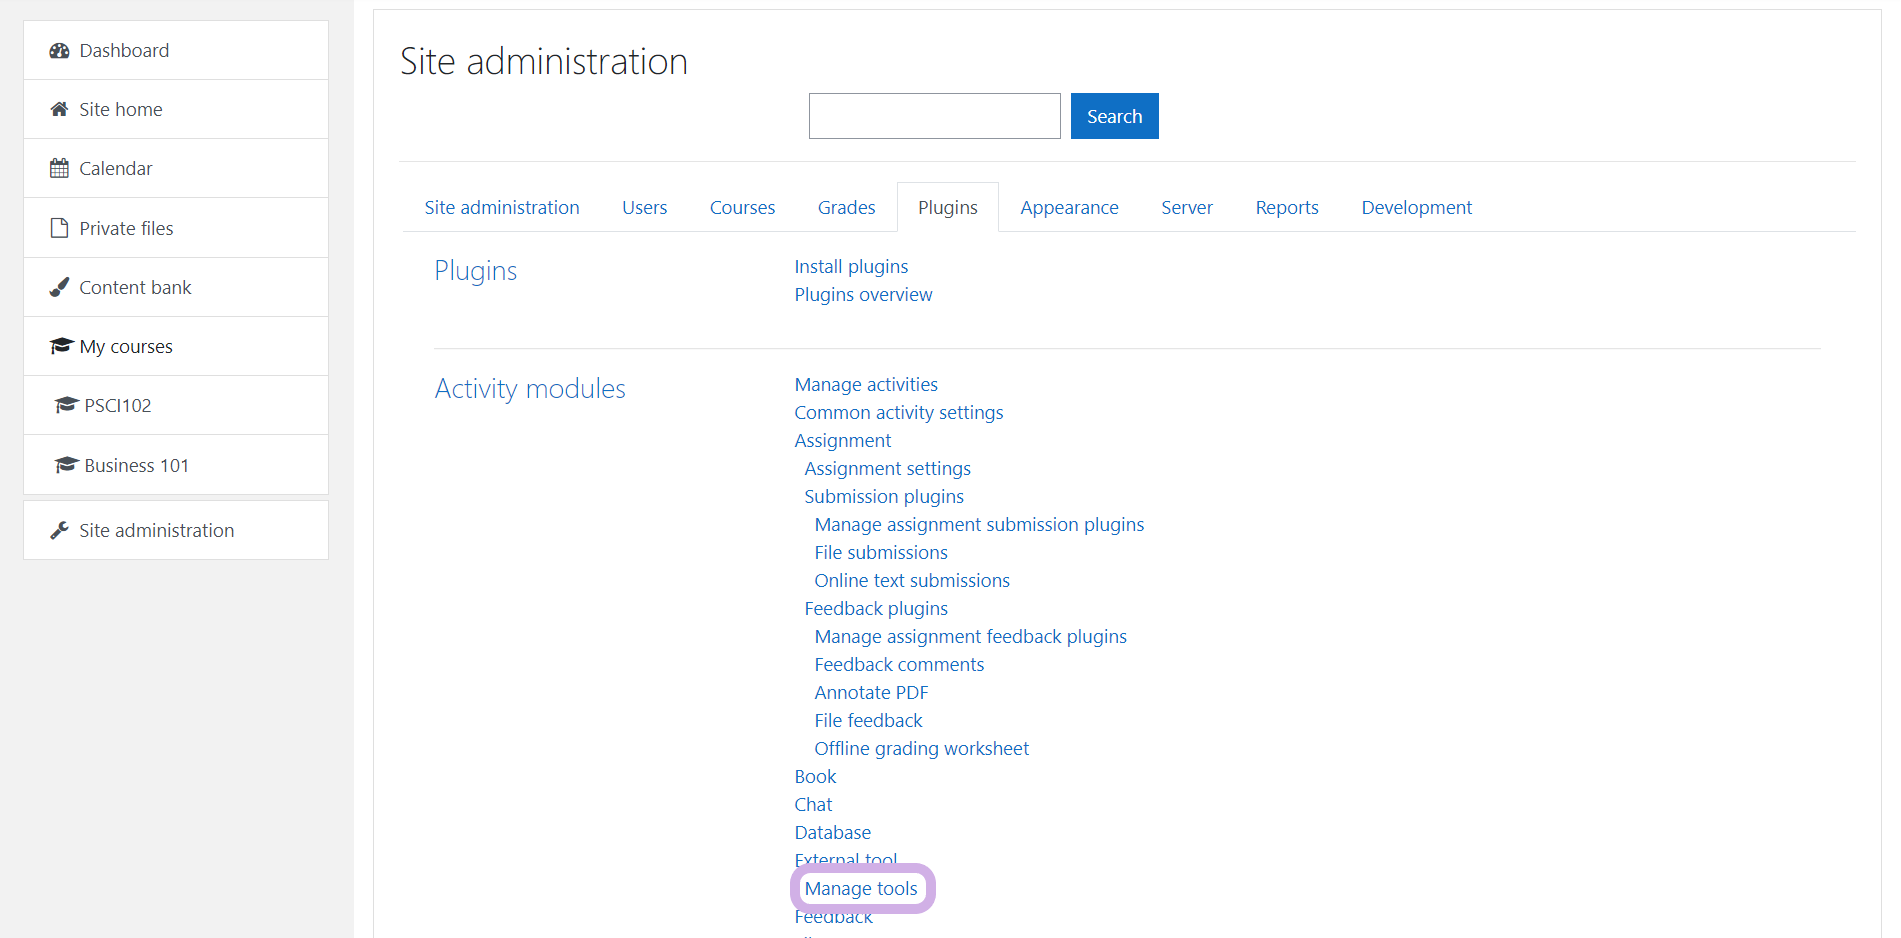Open the Install plugins link
This screenshot has height=938, width=1901.
(x=851, y=267)
